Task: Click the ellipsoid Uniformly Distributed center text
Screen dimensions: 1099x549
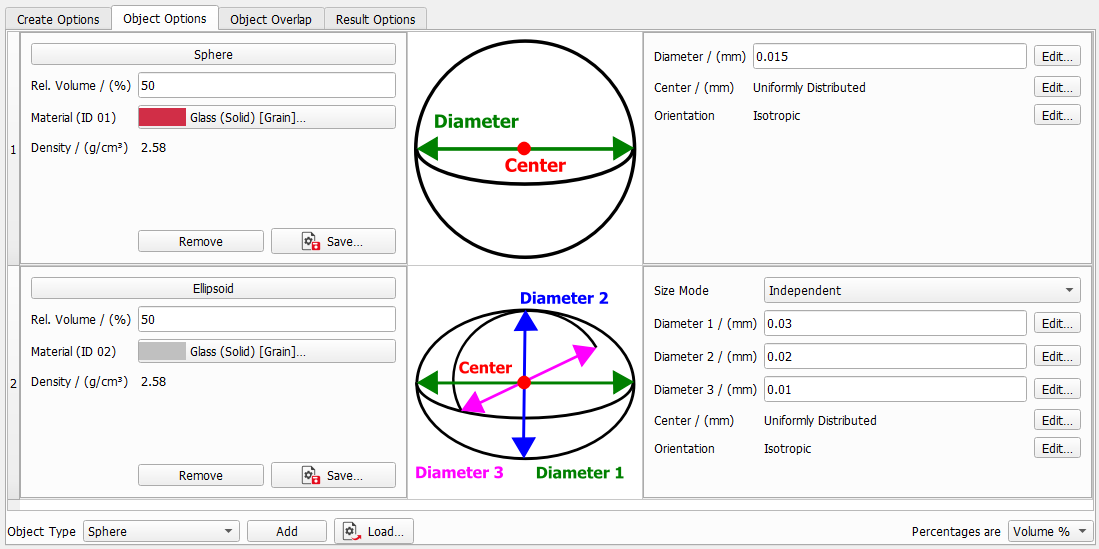Action: (x=820, y=421)
